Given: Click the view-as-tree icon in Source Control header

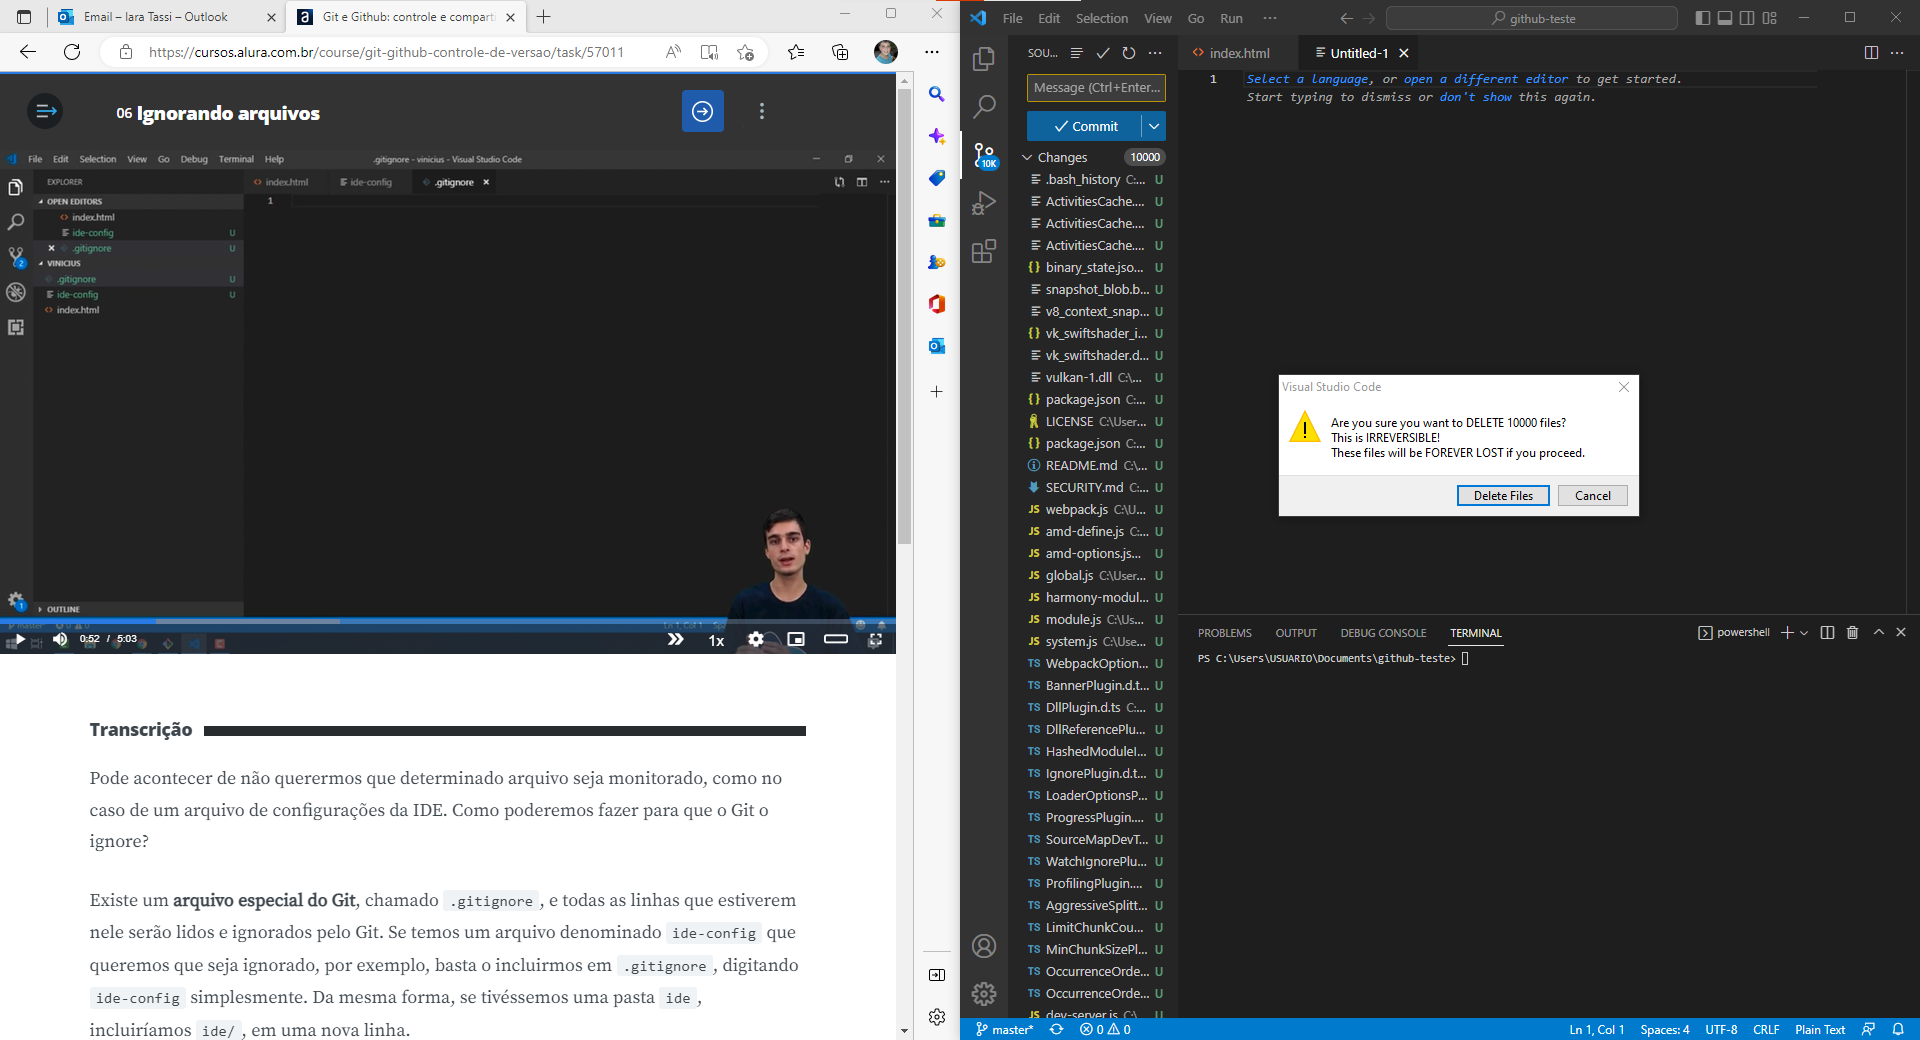Looking at the screenshot, I should coord(1076,53).
